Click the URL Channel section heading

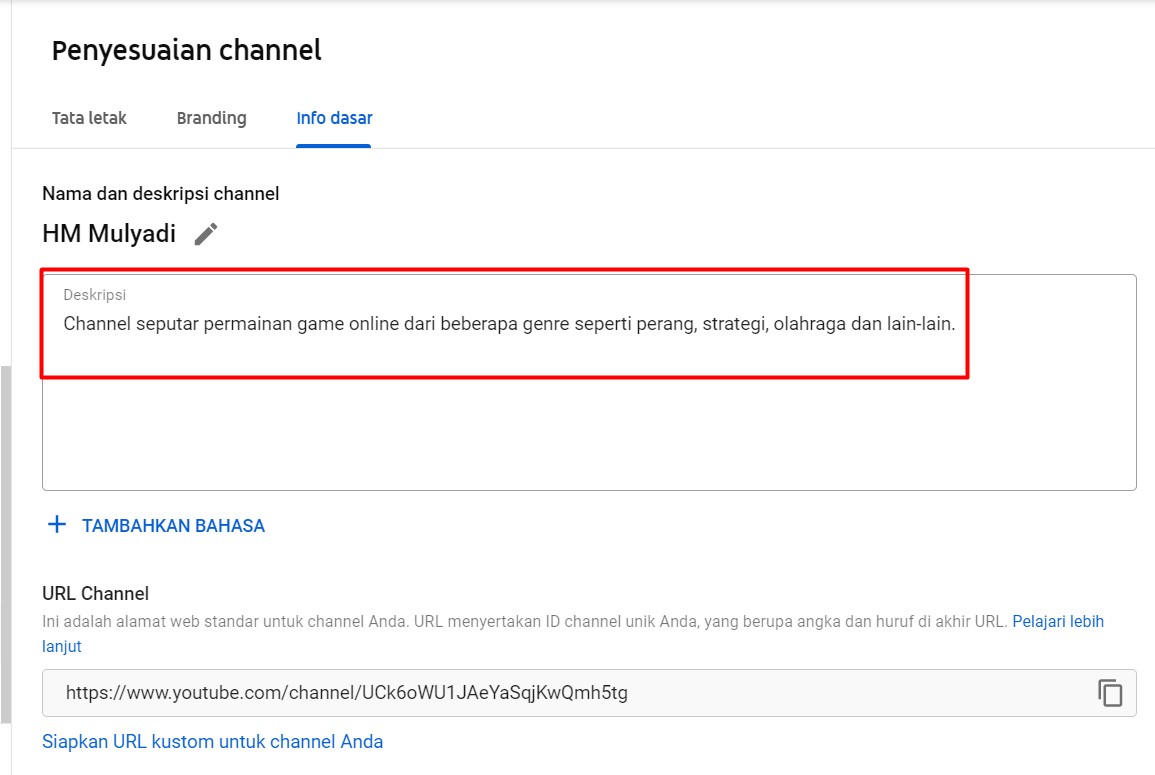click(x=95, y=594)
